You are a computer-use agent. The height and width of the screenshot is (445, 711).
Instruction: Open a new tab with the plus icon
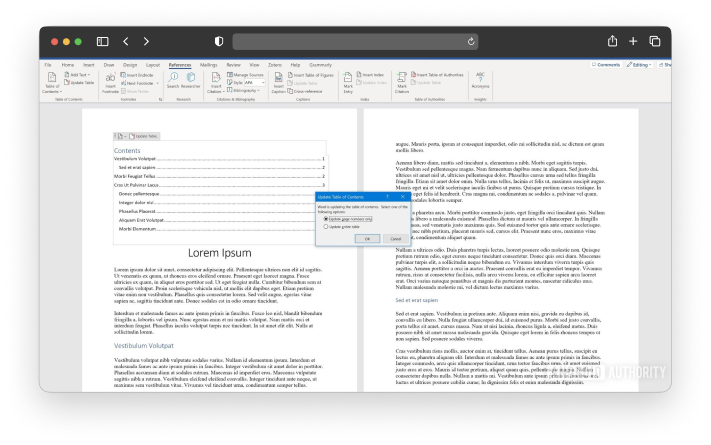[x=633, y=42]
